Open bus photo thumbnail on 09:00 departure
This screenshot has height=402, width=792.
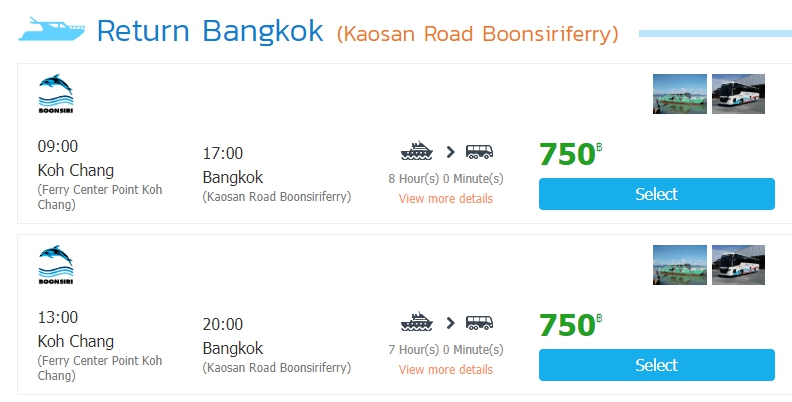point(738,94)
